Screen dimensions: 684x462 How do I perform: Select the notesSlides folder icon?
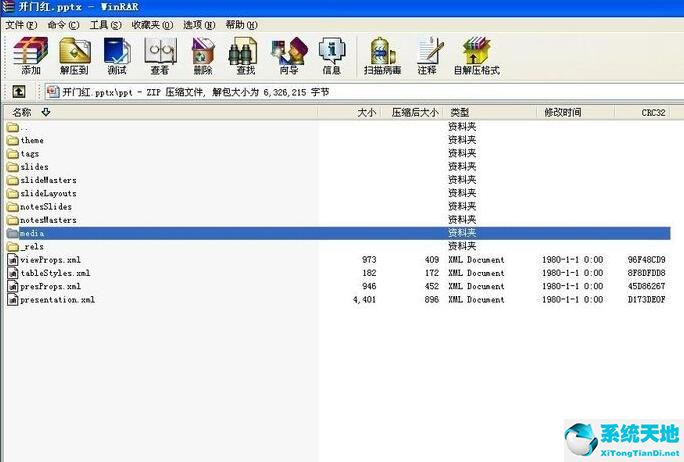[x=13, y=207]
